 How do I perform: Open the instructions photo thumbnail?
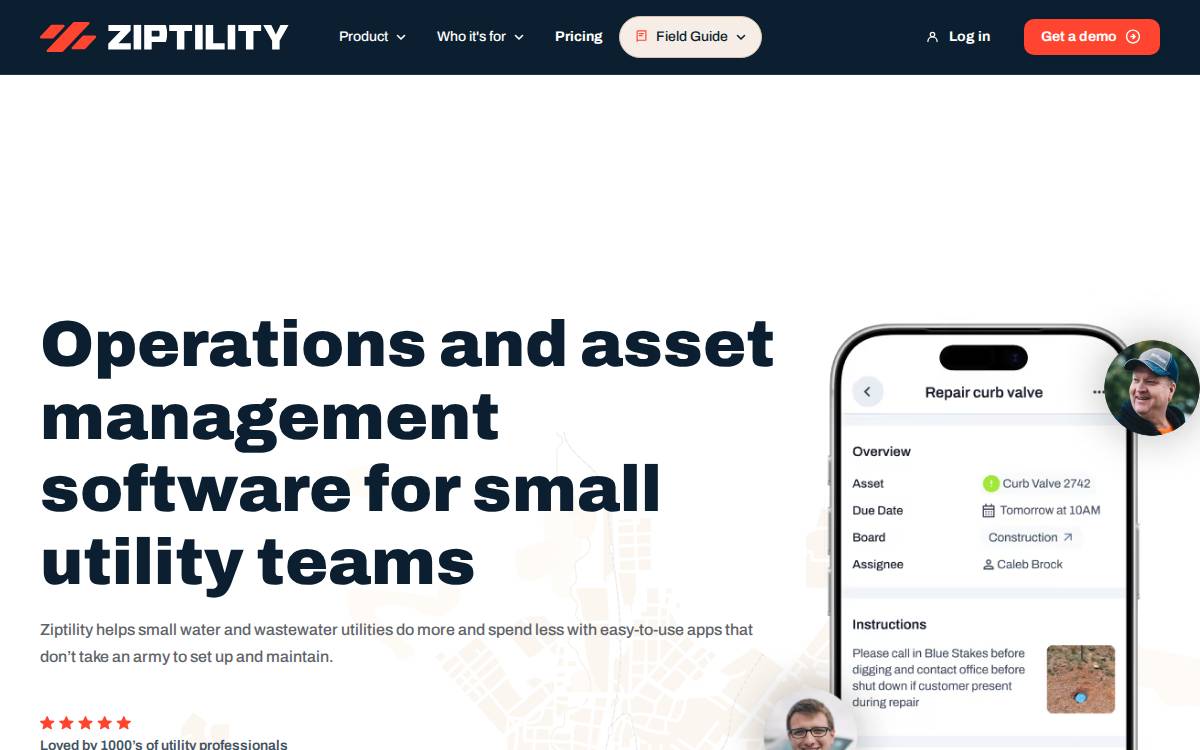coord(1081,679)
